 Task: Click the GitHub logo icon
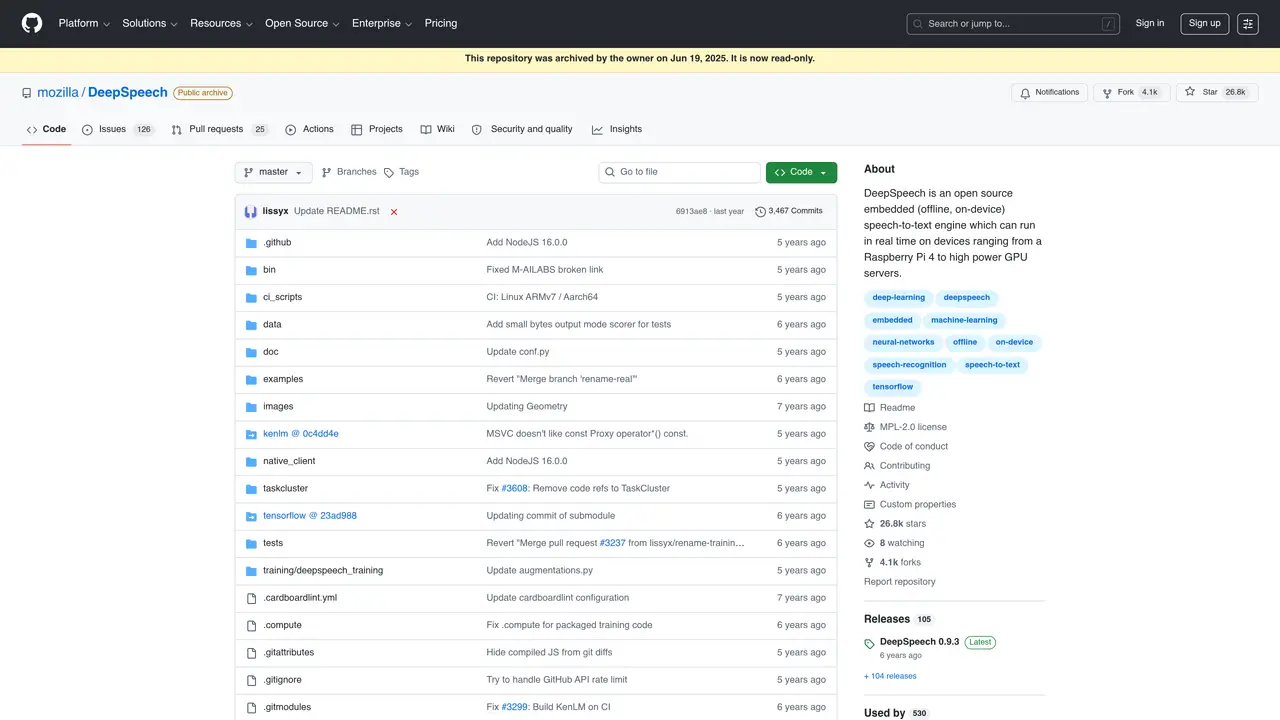[x=32, y=23]
